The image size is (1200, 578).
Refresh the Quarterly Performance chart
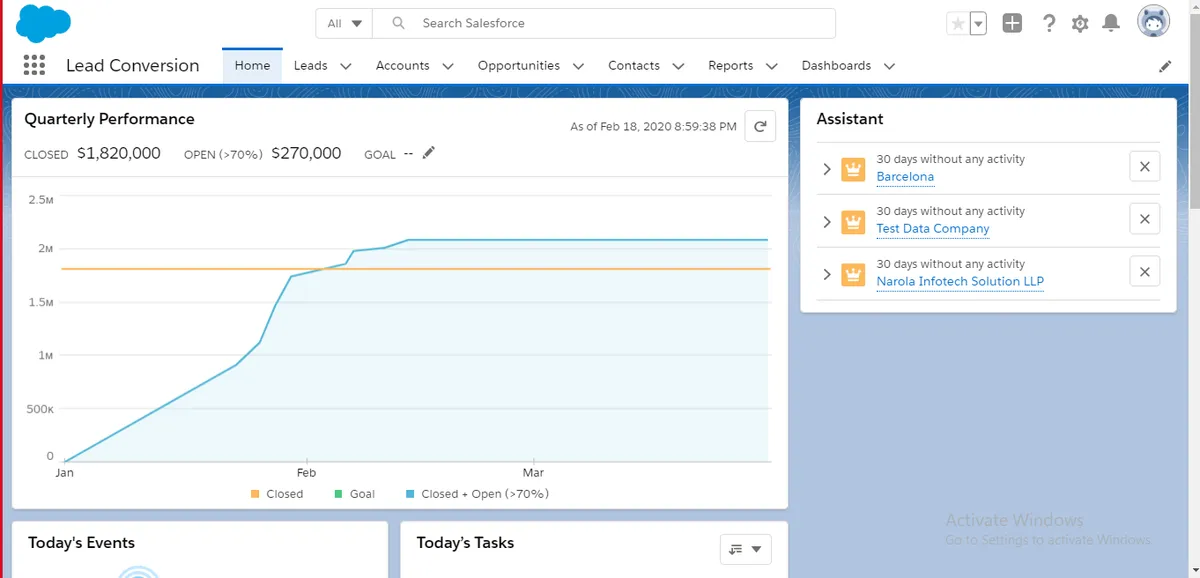pyautogui.click(x=760, y=126)
